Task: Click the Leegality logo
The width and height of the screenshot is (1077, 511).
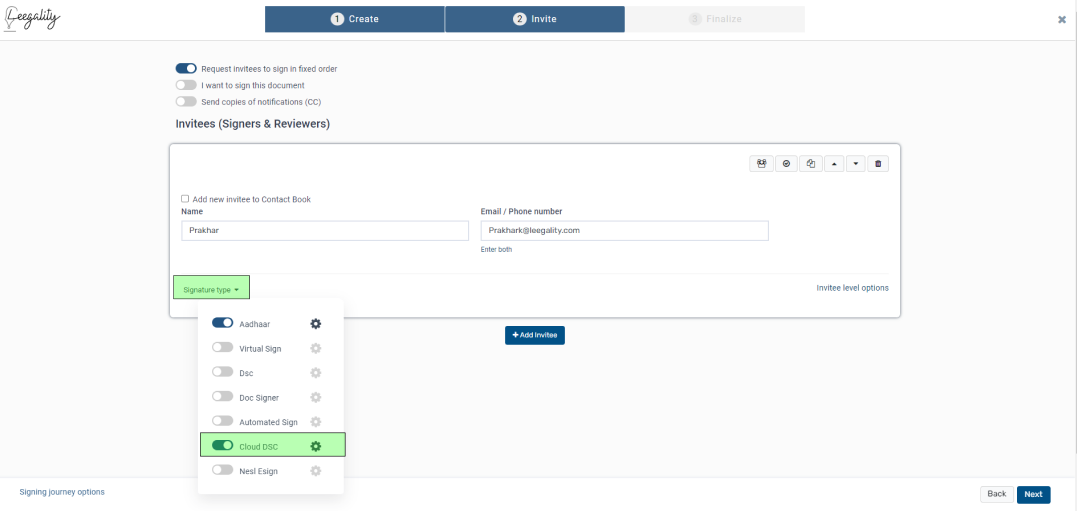Action: coord(33,19)
